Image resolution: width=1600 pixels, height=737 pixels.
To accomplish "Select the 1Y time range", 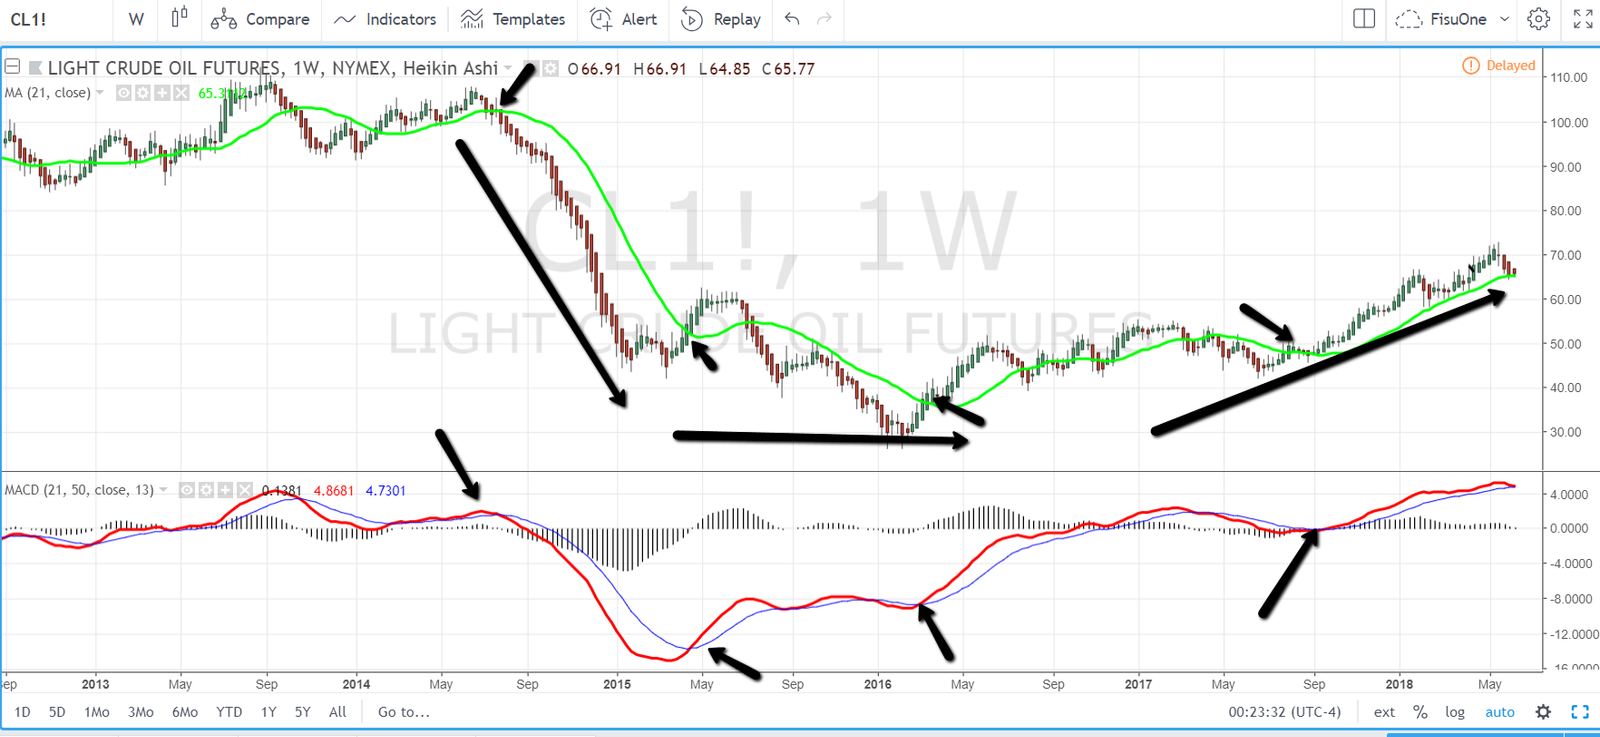I will click(x=268, y=712).
